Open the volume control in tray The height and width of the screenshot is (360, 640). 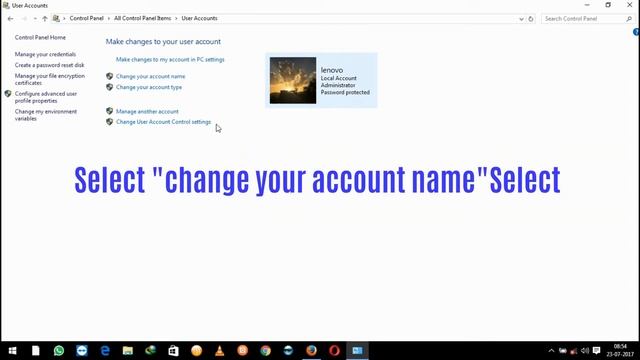tap(585, 351)
